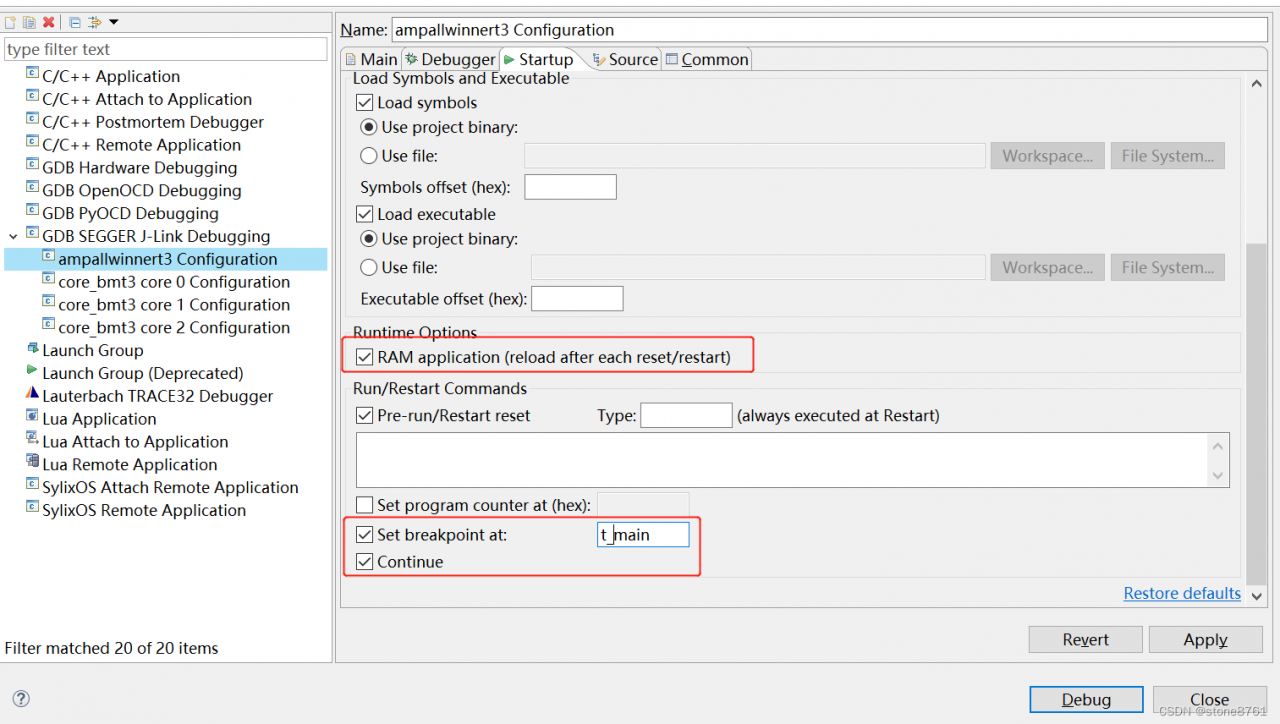Uncheck the Continue checkbox

tap(365, 562)
